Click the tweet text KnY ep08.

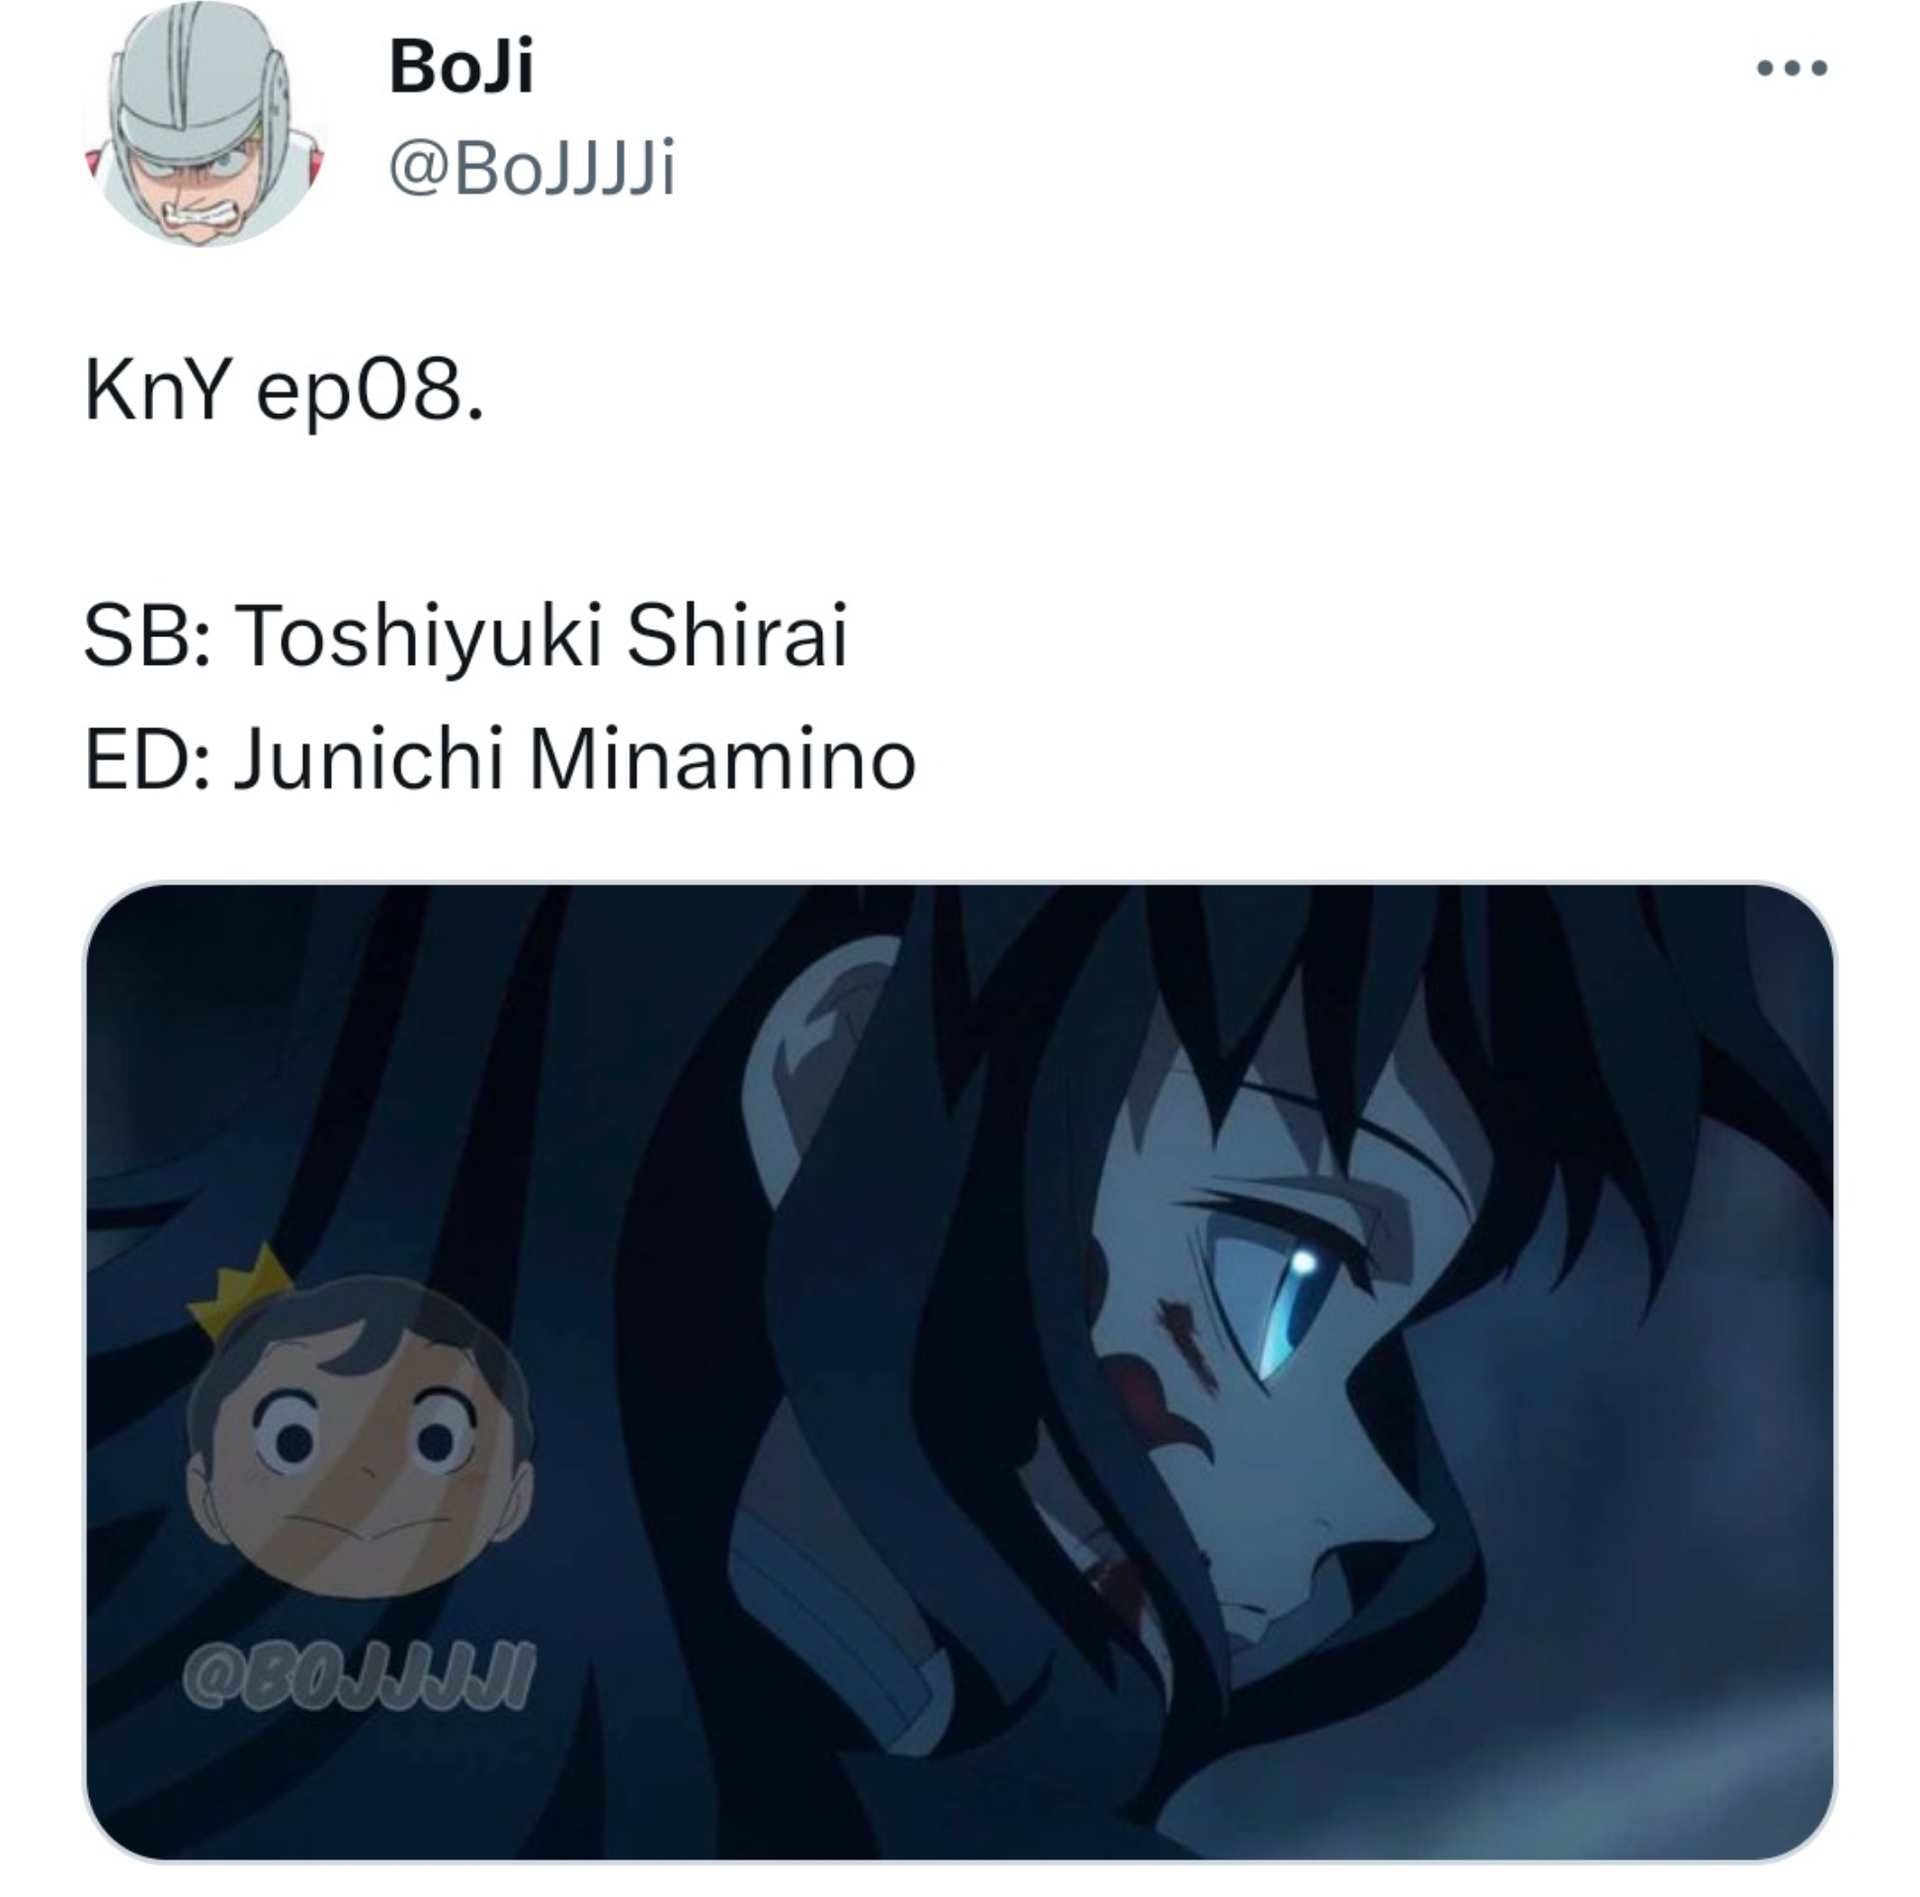pos(284,393)
